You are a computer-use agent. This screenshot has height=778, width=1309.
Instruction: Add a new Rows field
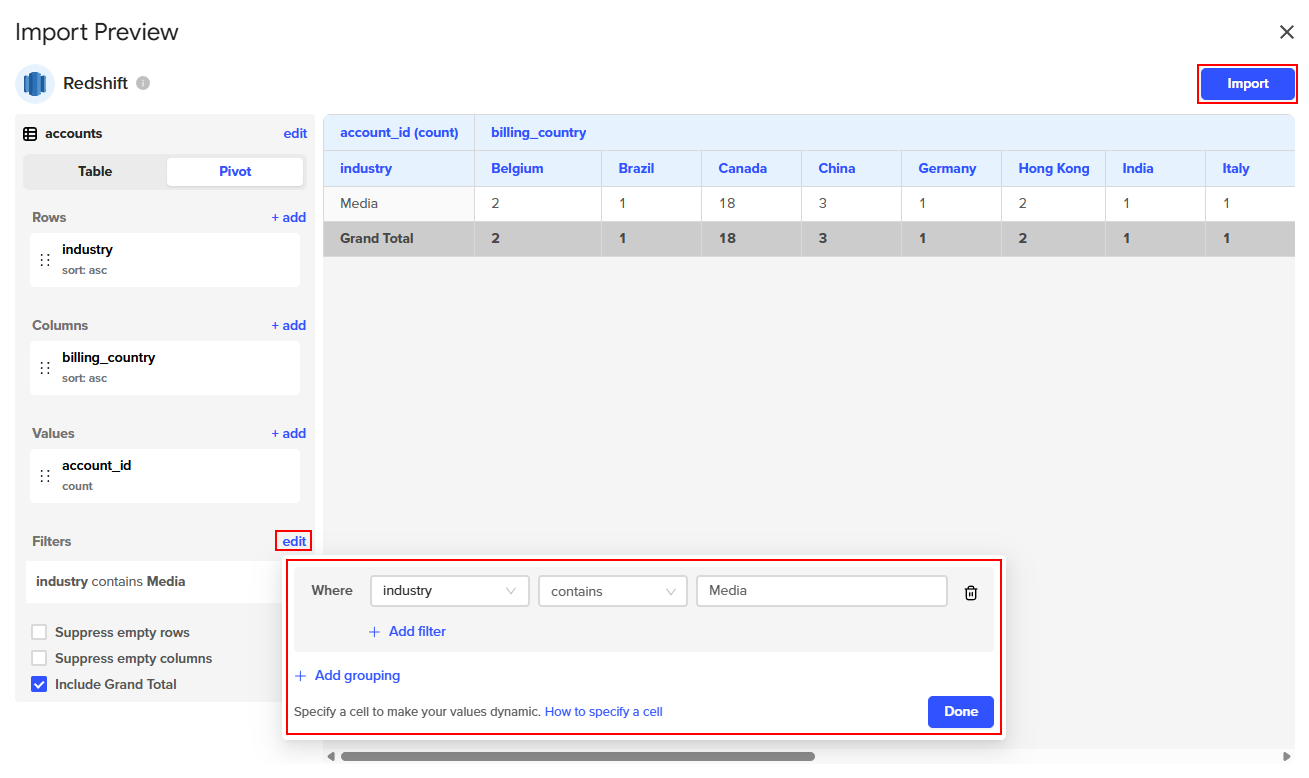tap(288, 217)
